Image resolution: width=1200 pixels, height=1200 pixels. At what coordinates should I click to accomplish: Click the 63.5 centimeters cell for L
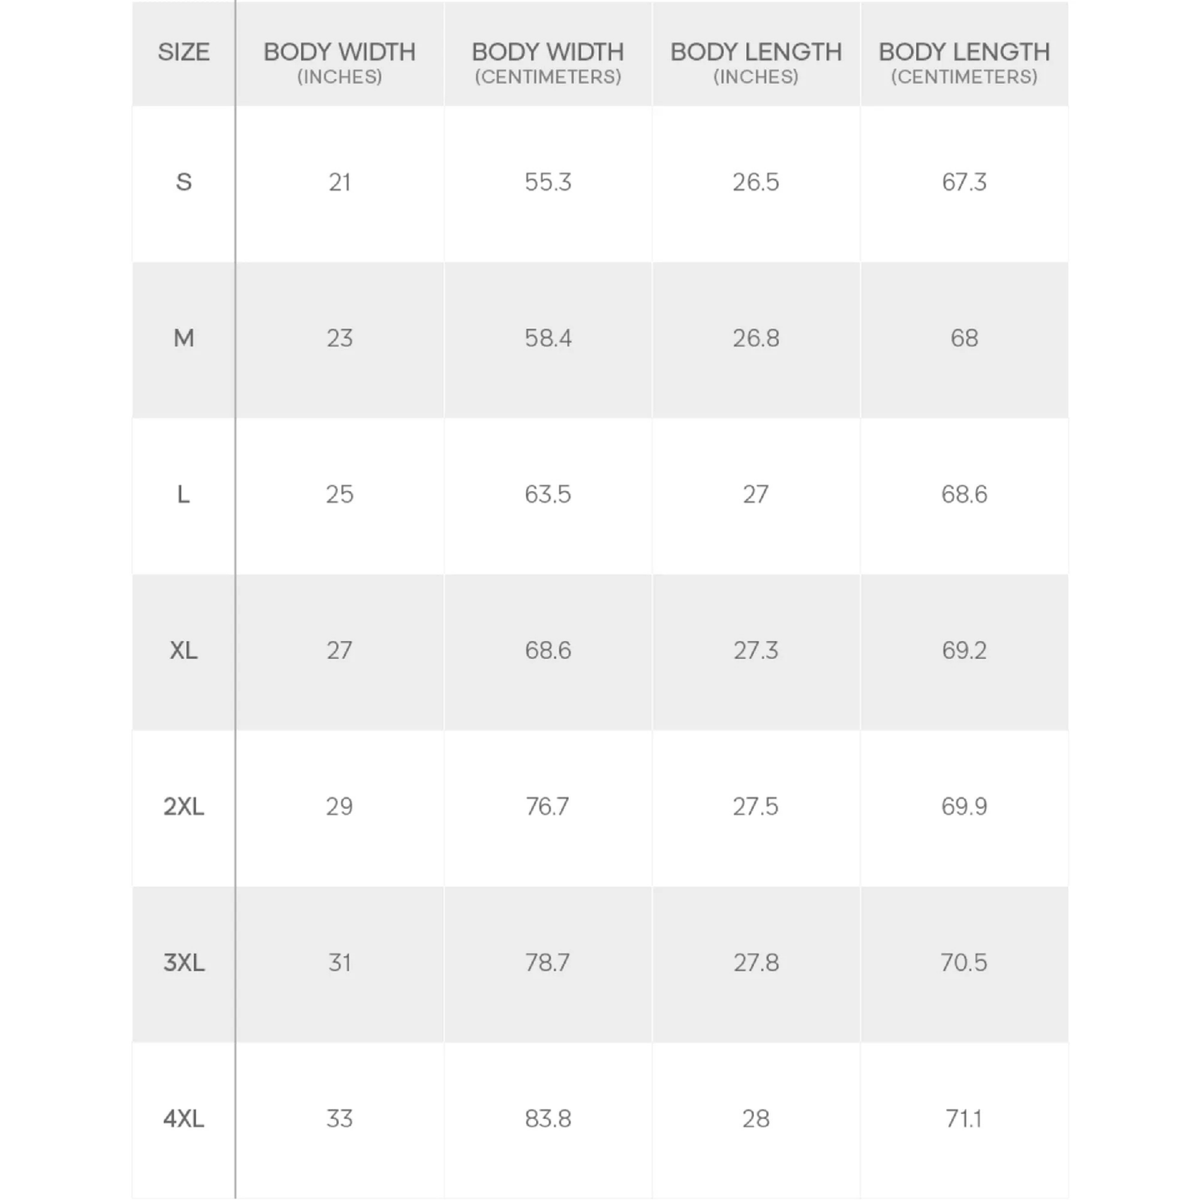point(548,494)
